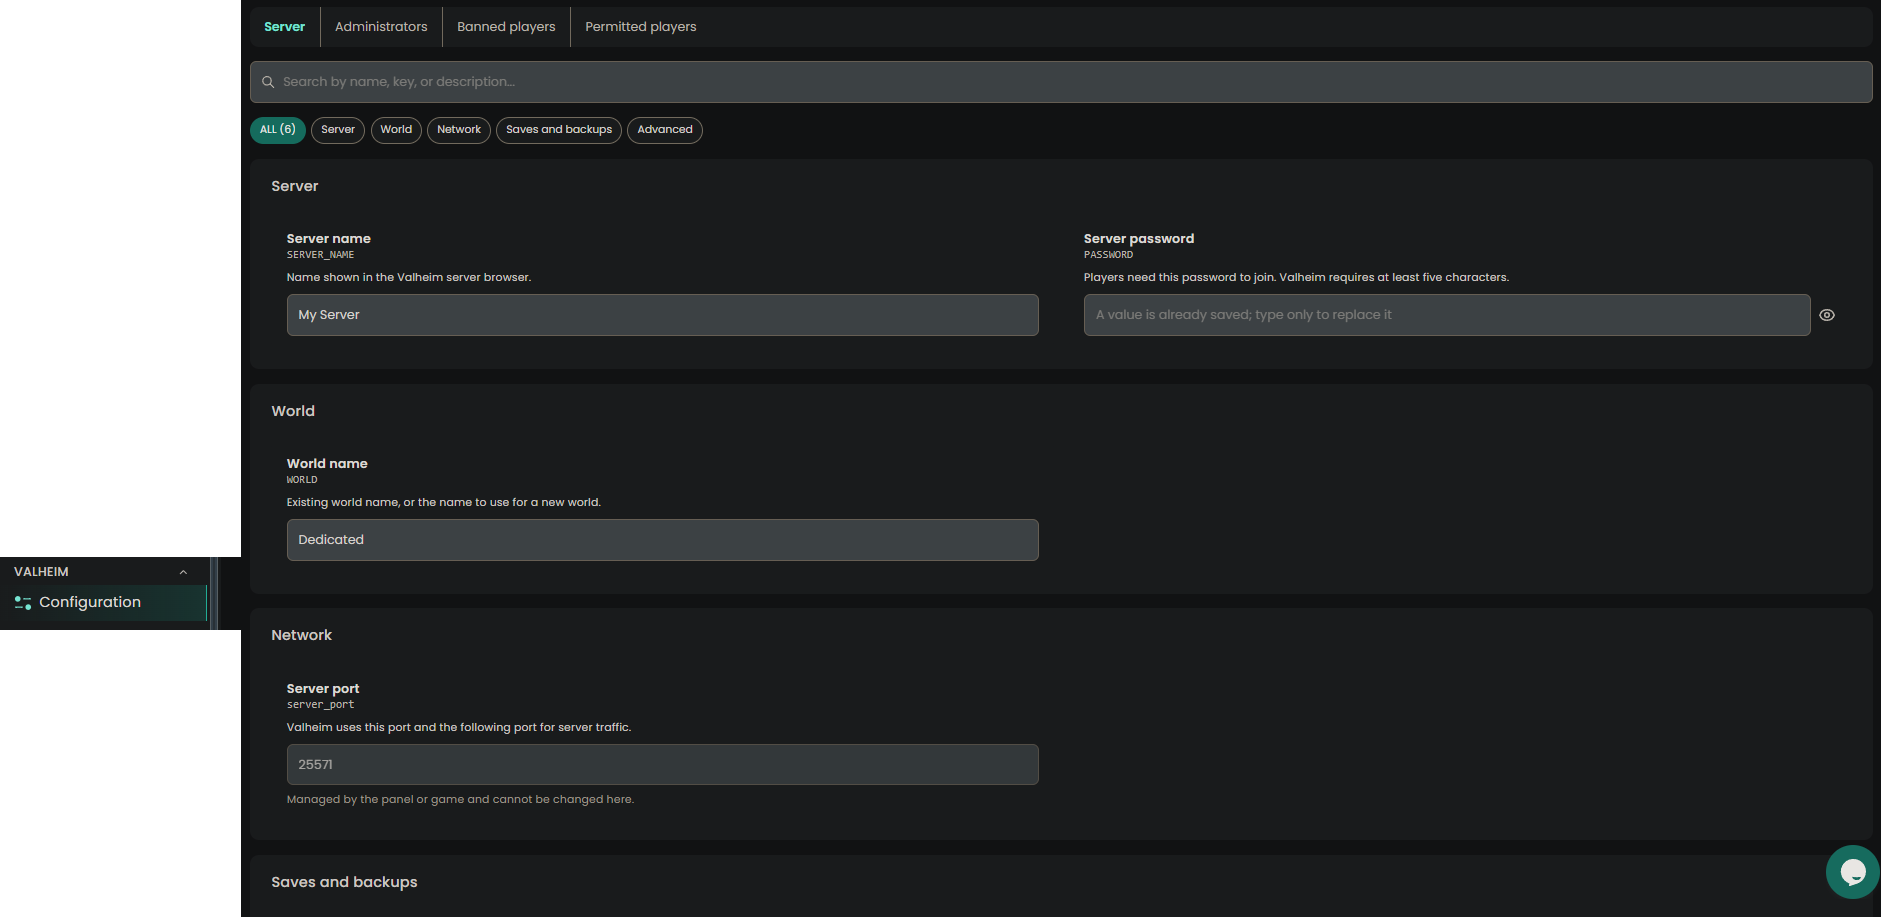Image resolution: width=1881 pixels, height=917 pixels.
Task: Click 'Managed by the panel' note text
Action: pos(460,800)
